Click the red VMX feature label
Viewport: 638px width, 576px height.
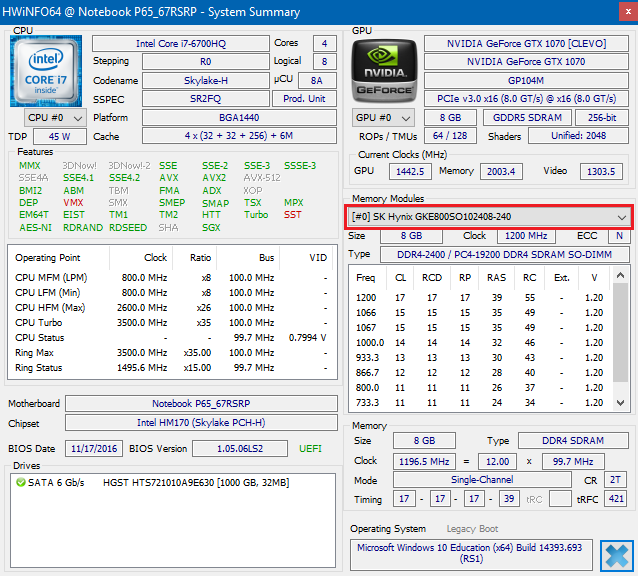[x=73, y=203]
